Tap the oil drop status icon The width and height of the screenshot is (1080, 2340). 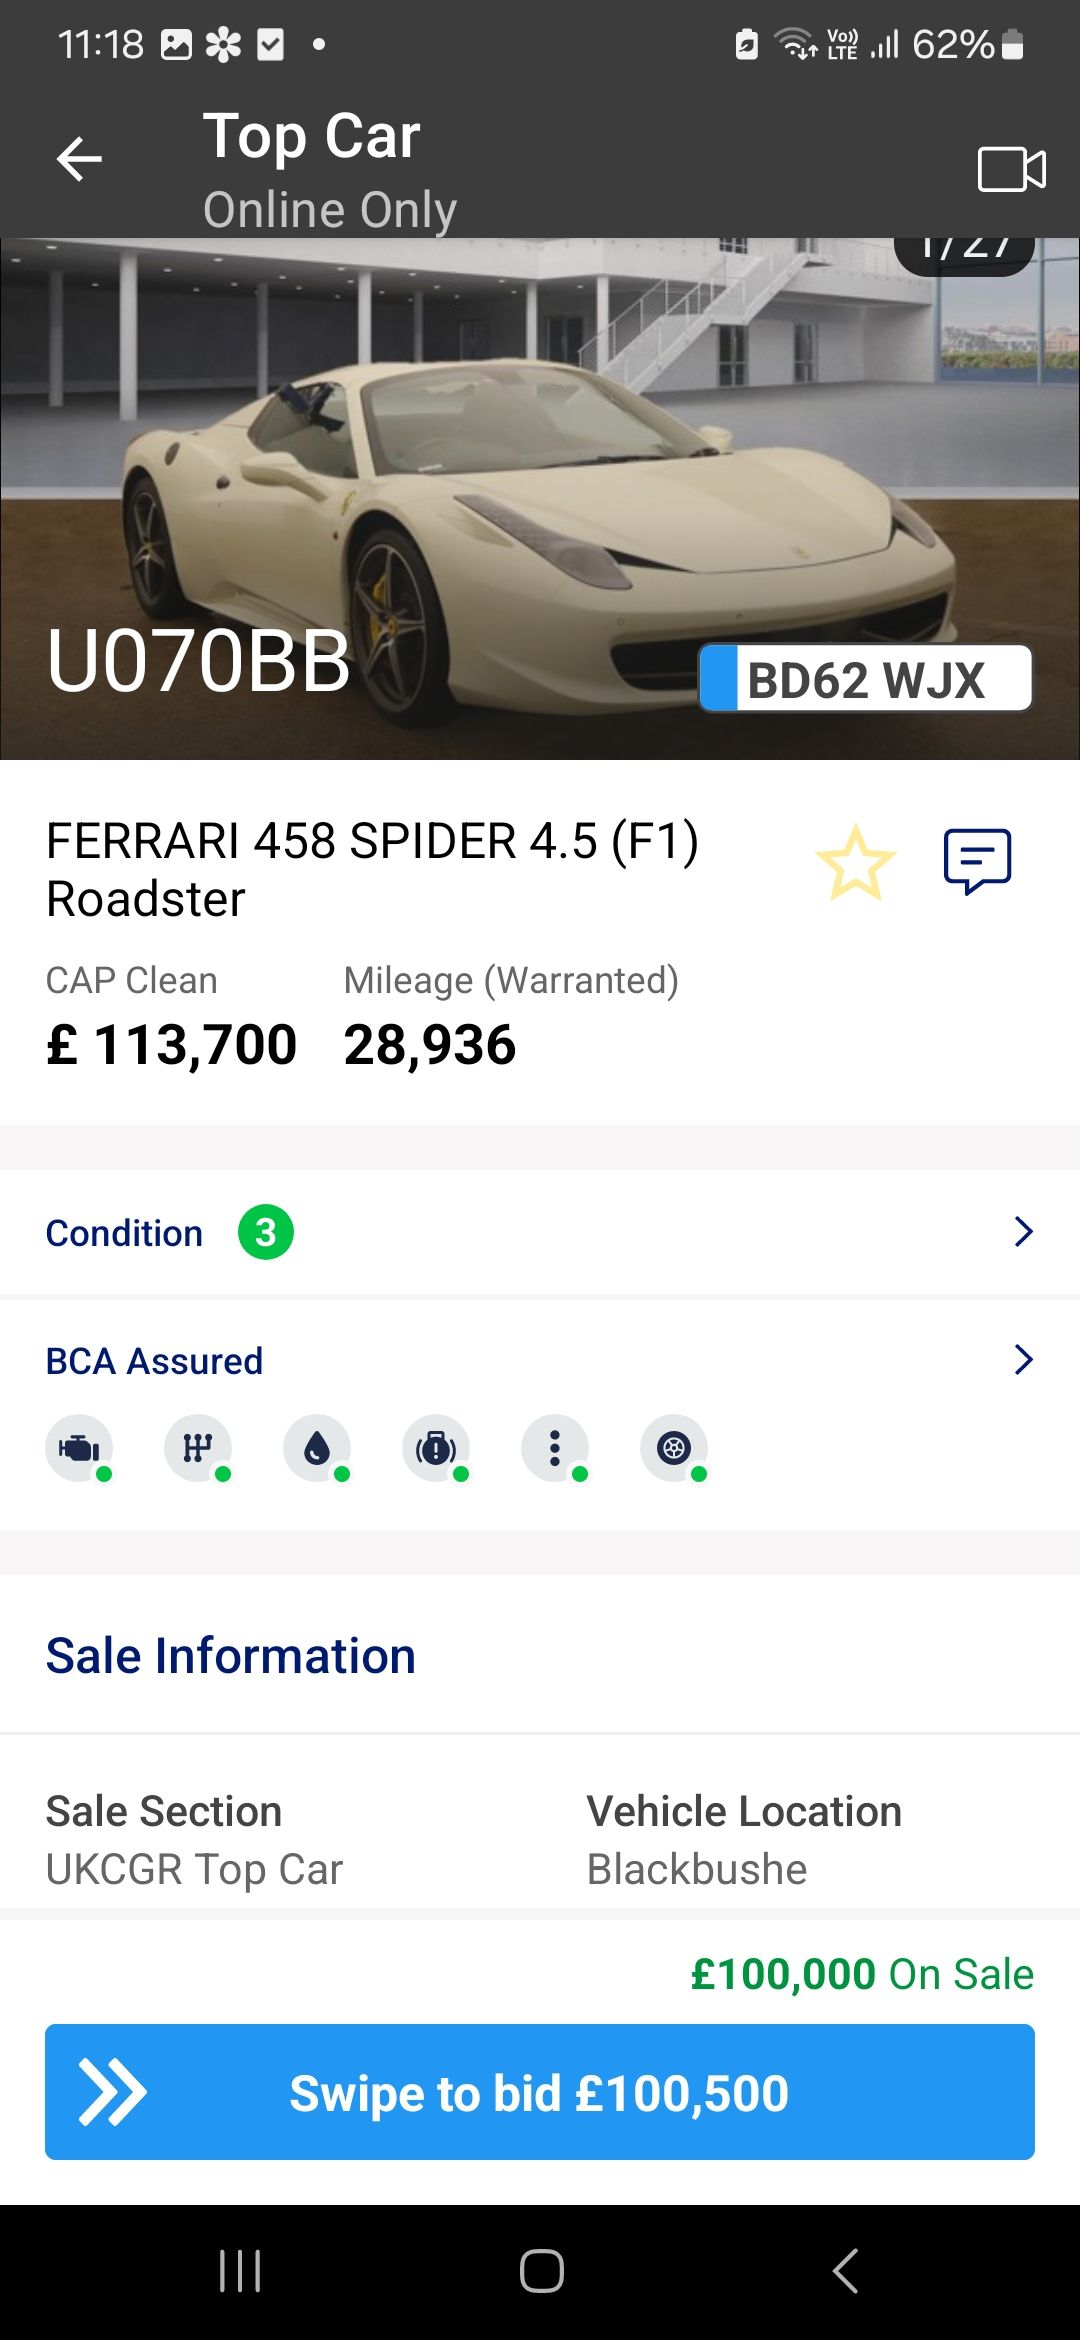[317, 1448]
